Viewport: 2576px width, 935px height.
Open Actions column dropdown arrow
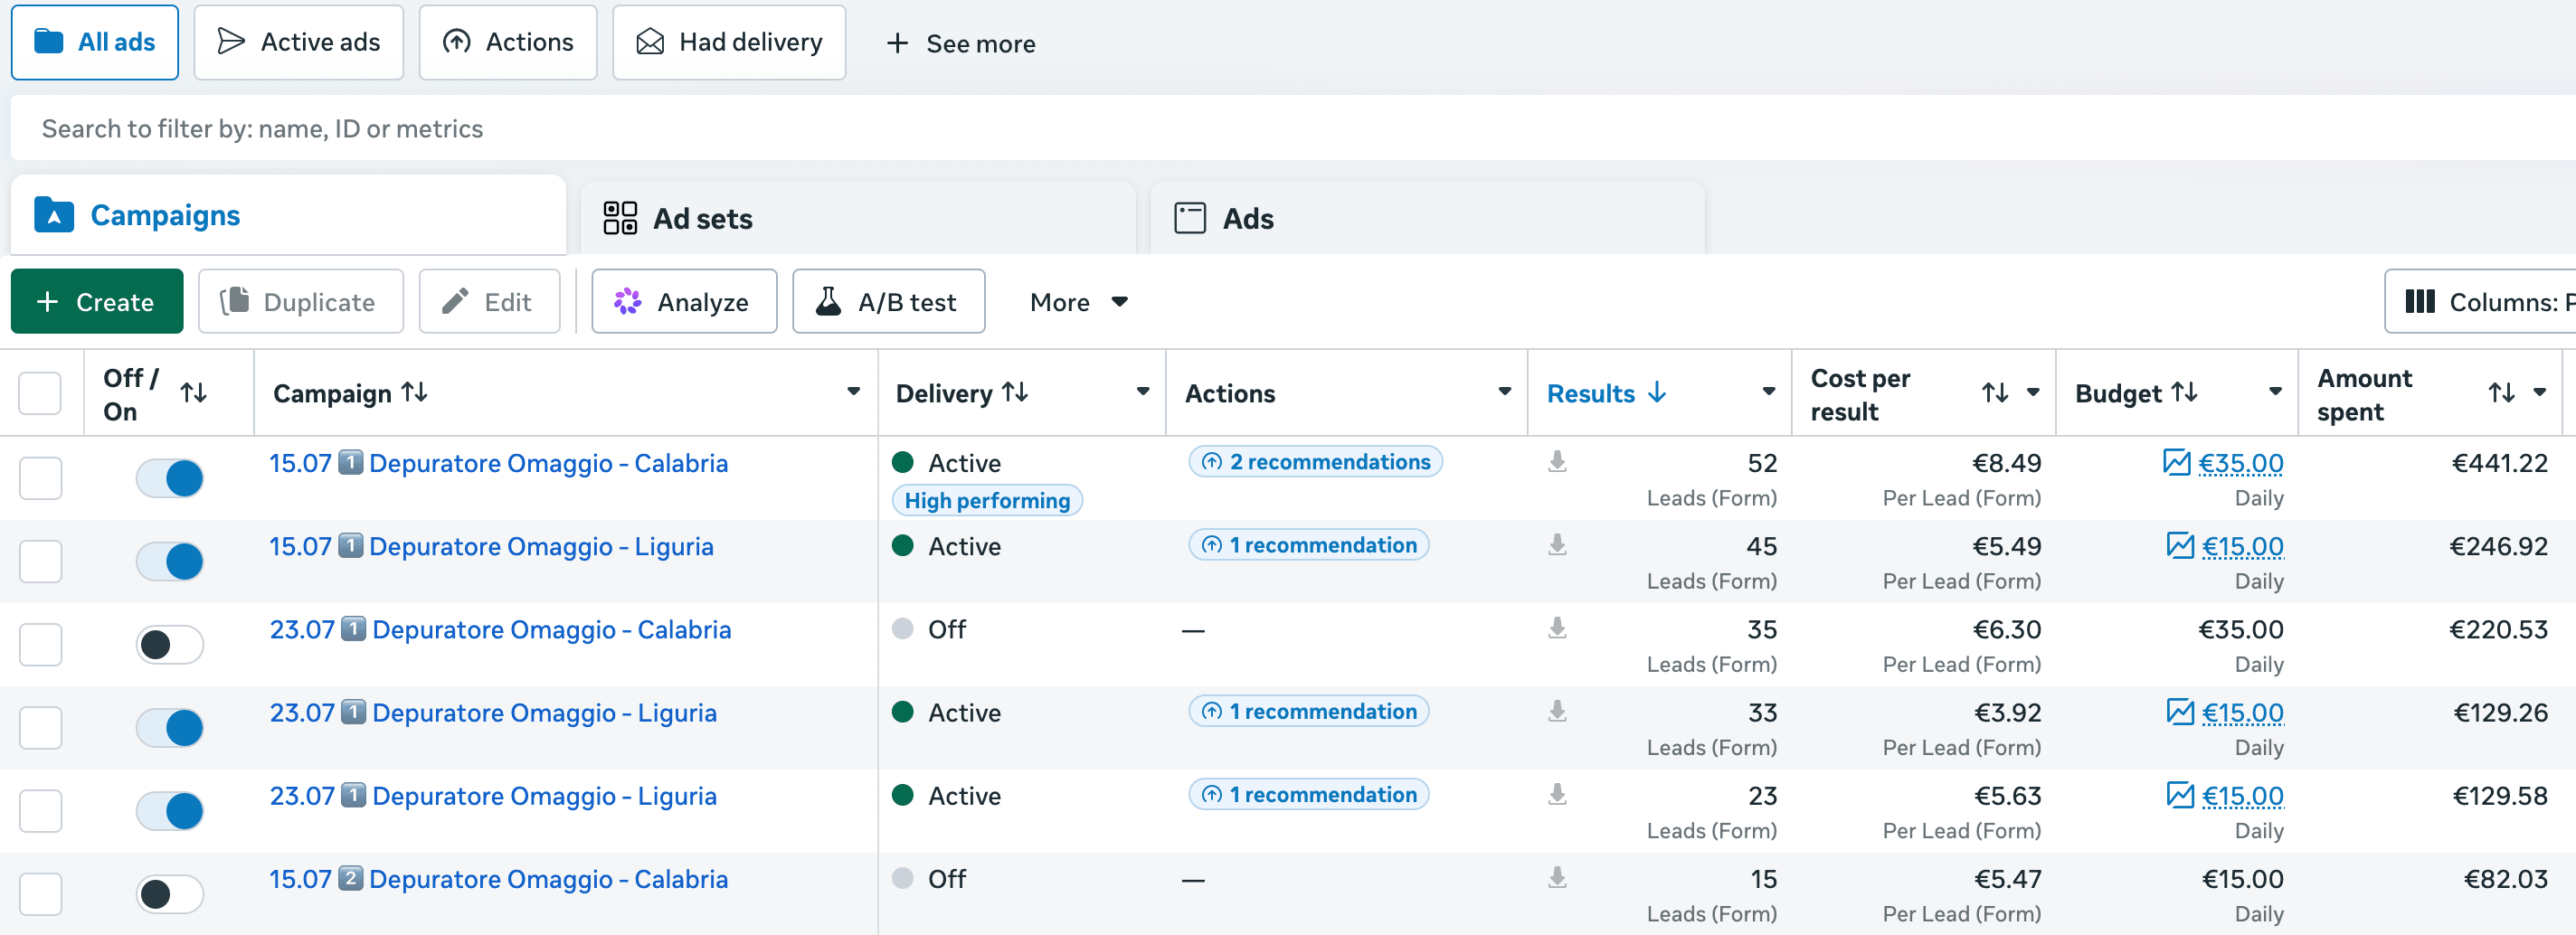click(1504, 392)
